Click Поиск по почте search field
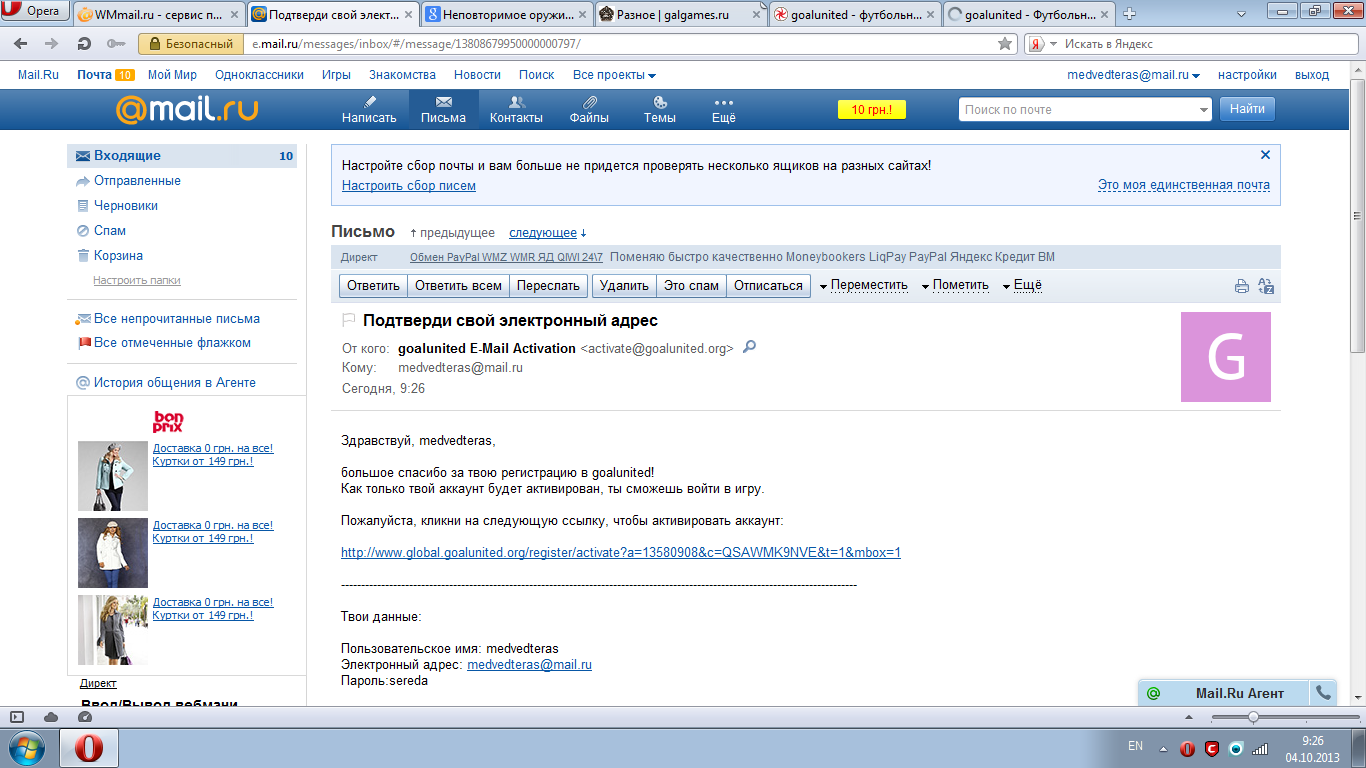The image size is (1366, 768). (1085, 109)
